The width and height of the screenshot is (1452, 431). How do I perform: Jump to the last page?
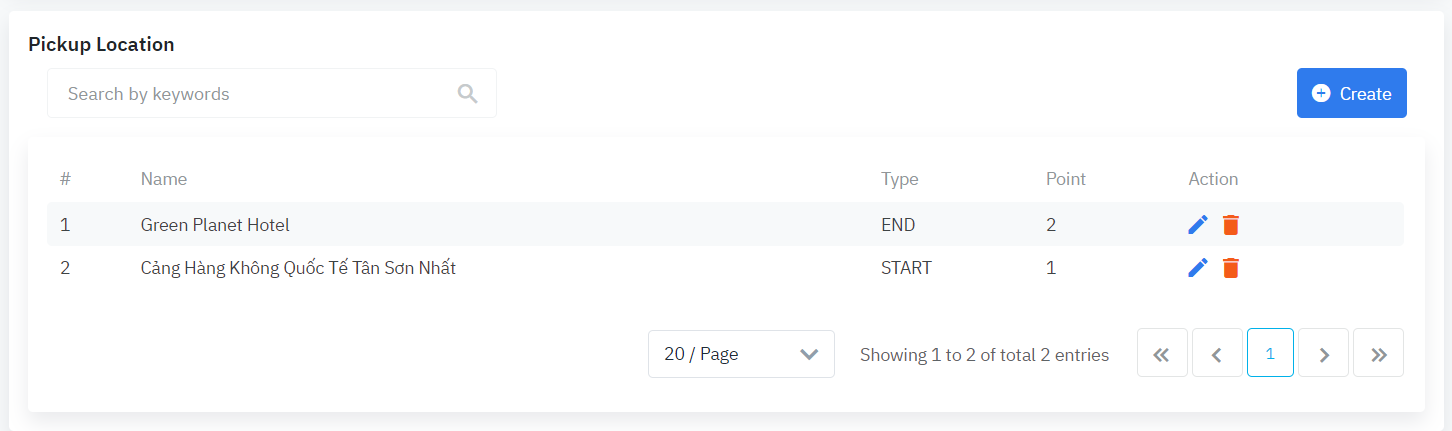coord(1378,353)
